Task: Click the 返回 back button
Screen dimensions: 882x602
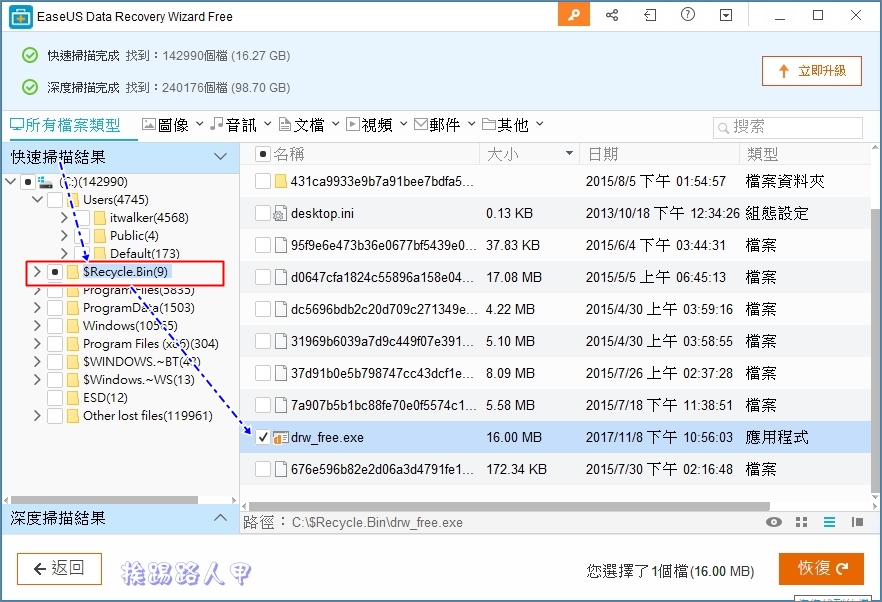Action: [x=60, y=569]
